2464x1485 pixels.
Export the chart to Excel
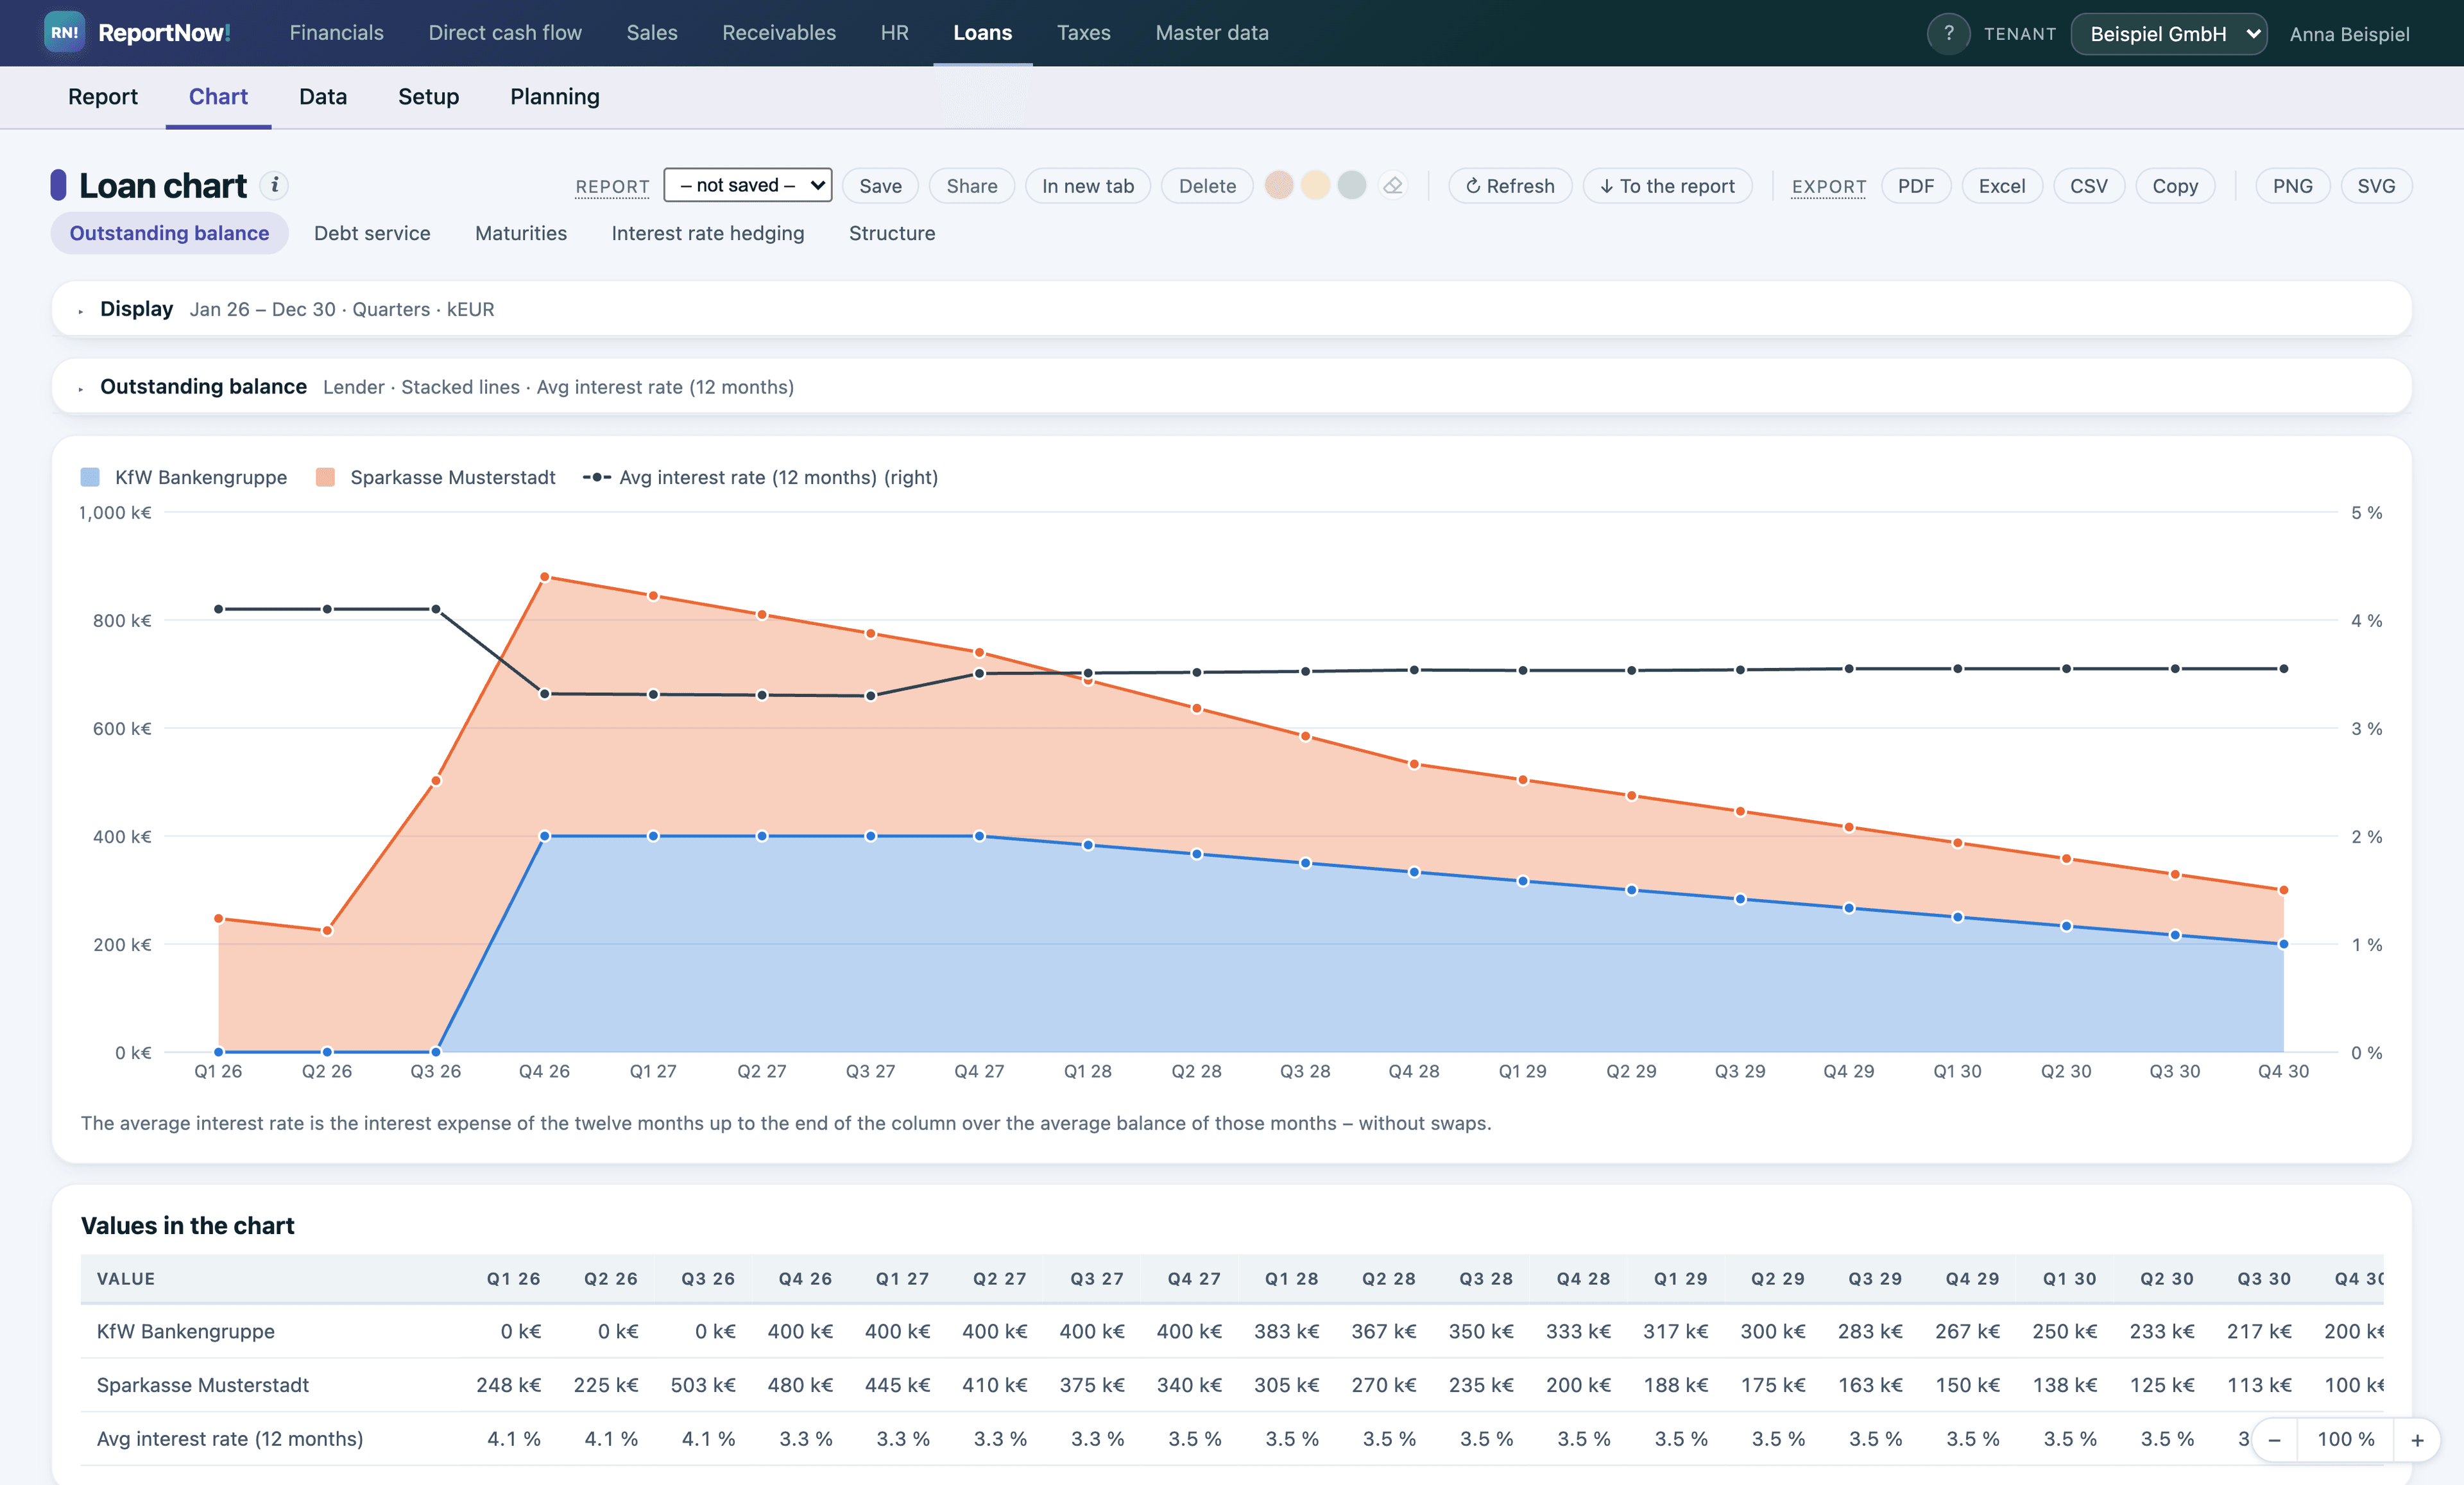[2002, 186]
